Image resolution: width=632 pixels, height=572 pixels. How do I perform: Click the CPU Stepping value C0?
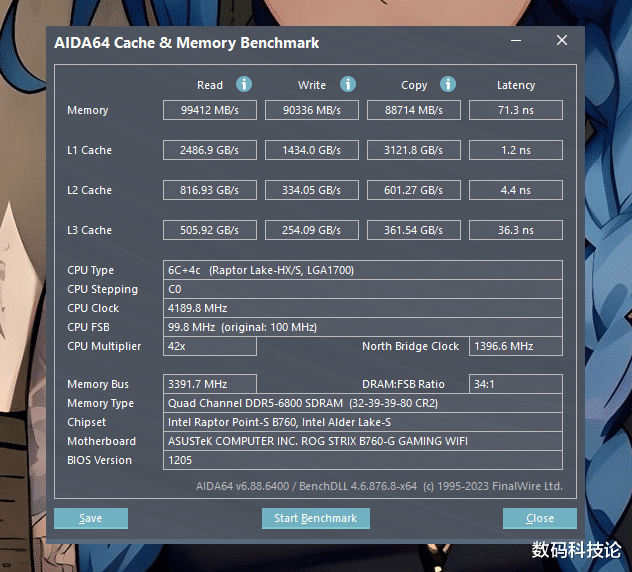tap(363, 289)
